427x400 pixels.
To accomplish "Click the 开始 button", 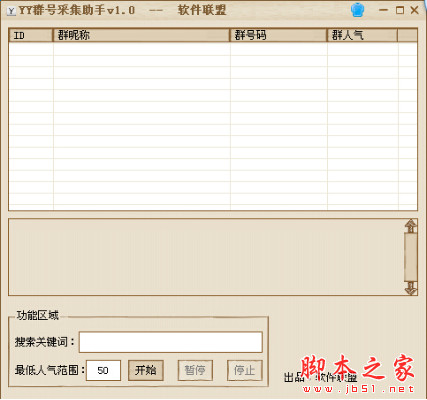I will tap(146, 370).
